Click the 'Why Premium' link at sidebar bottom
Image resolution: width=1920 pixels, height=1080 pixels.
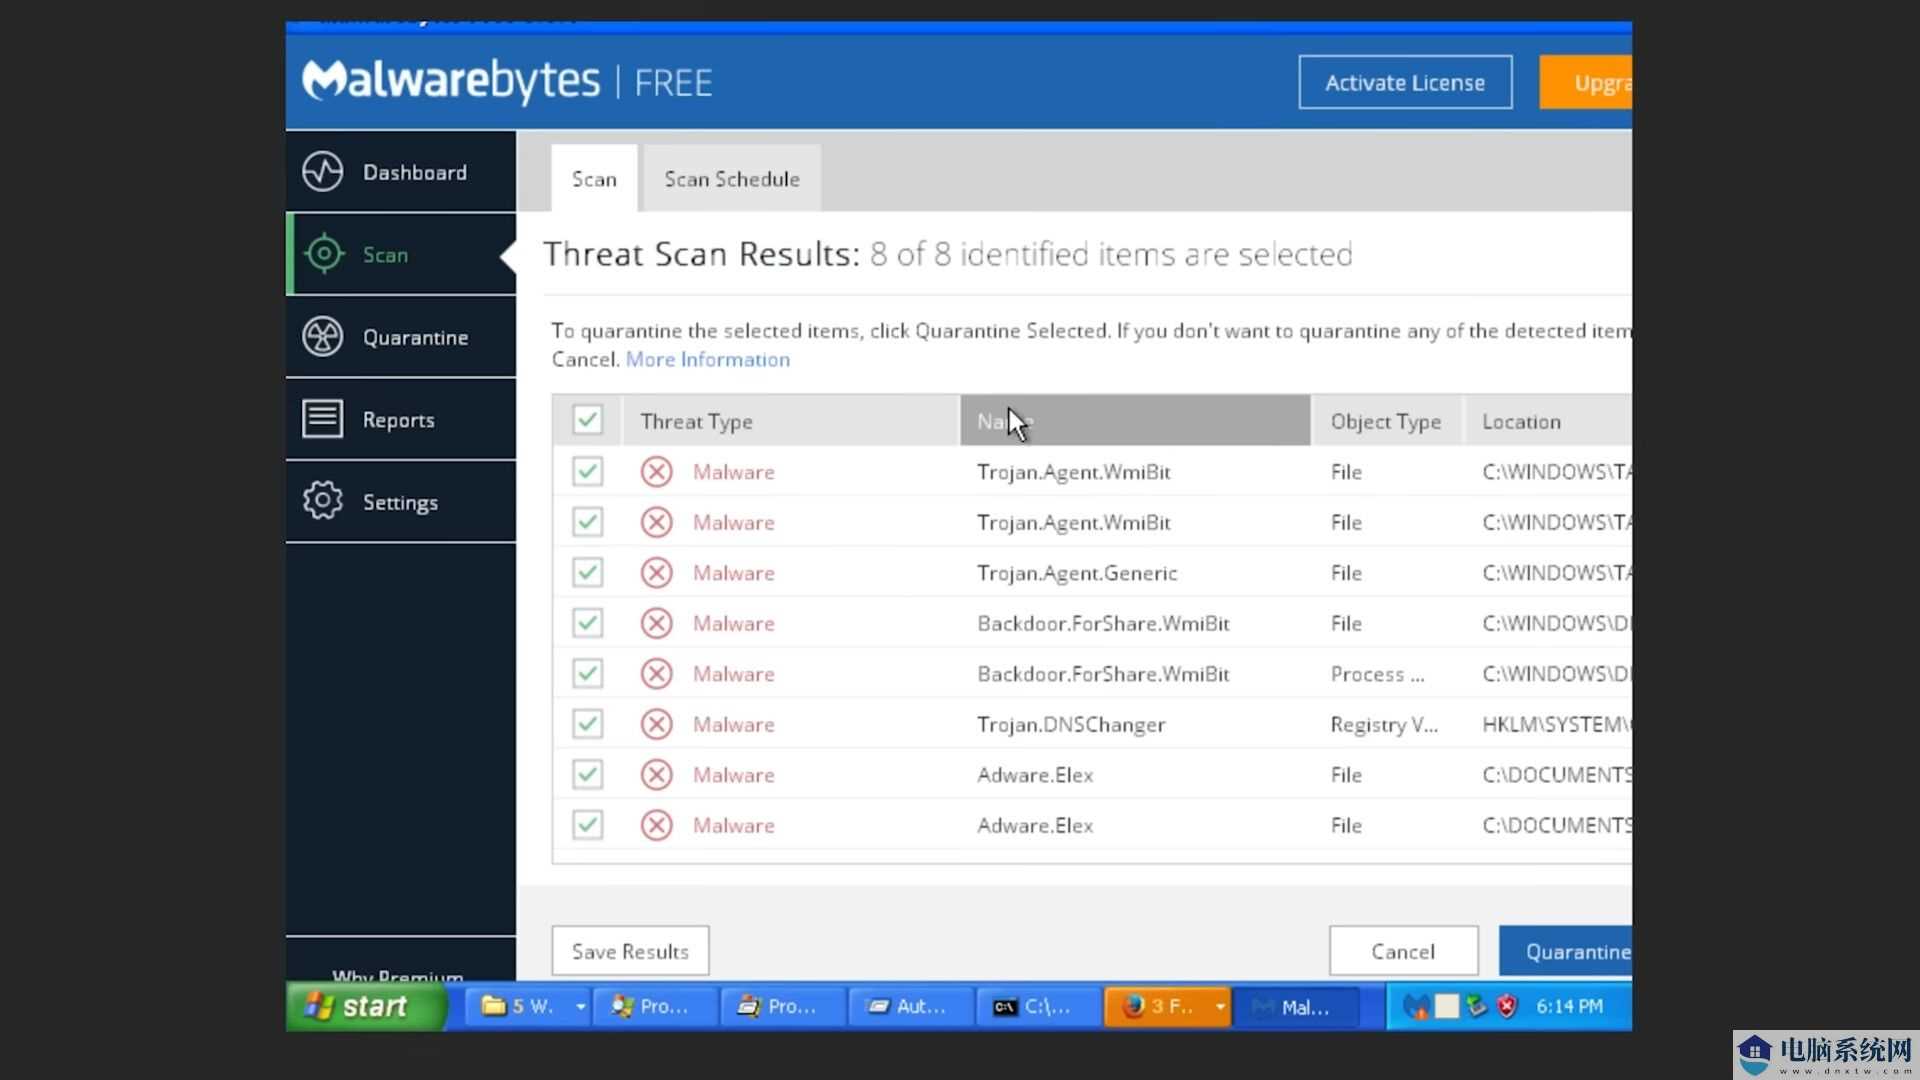397,975
